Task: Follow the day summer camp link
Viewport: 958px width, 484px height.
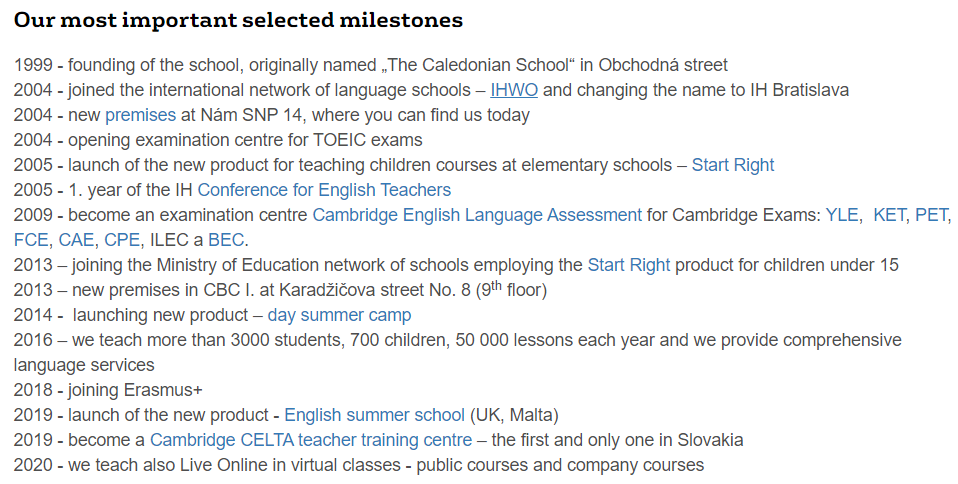Action: (339, 315)
